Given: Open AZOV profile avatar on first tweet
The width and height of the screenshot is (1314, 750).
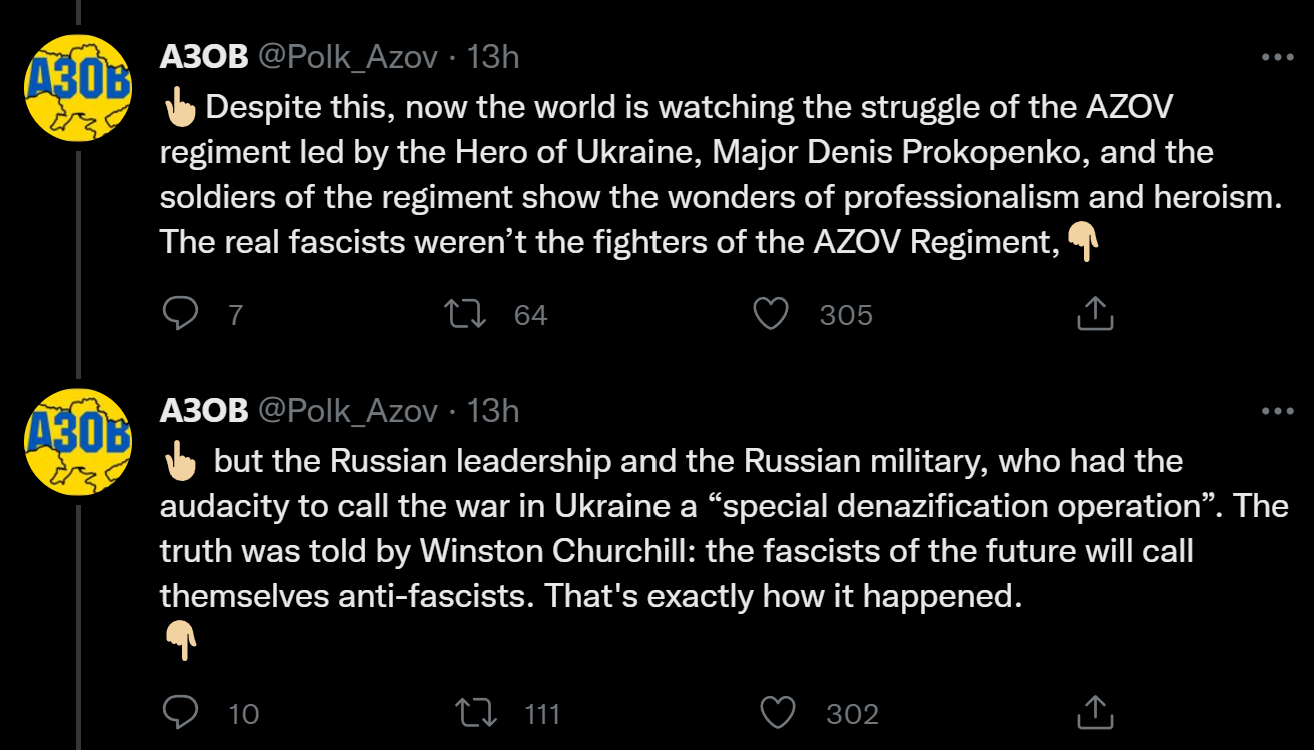Looking at the screenshot, I should (x=78, y=88).
